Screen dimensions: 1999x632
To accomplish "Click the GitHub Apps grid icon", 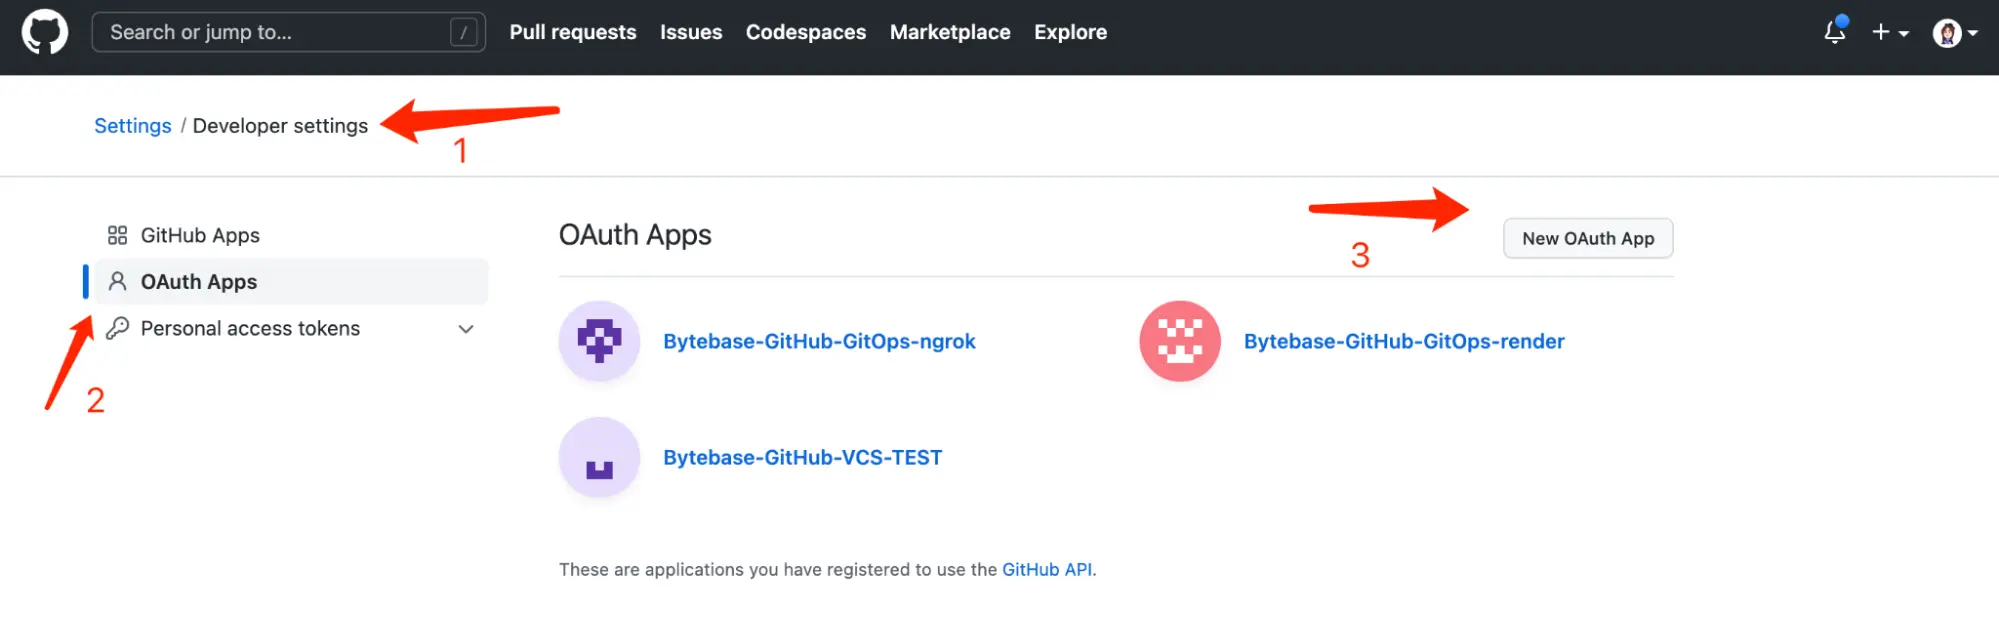I will point(117,235).
